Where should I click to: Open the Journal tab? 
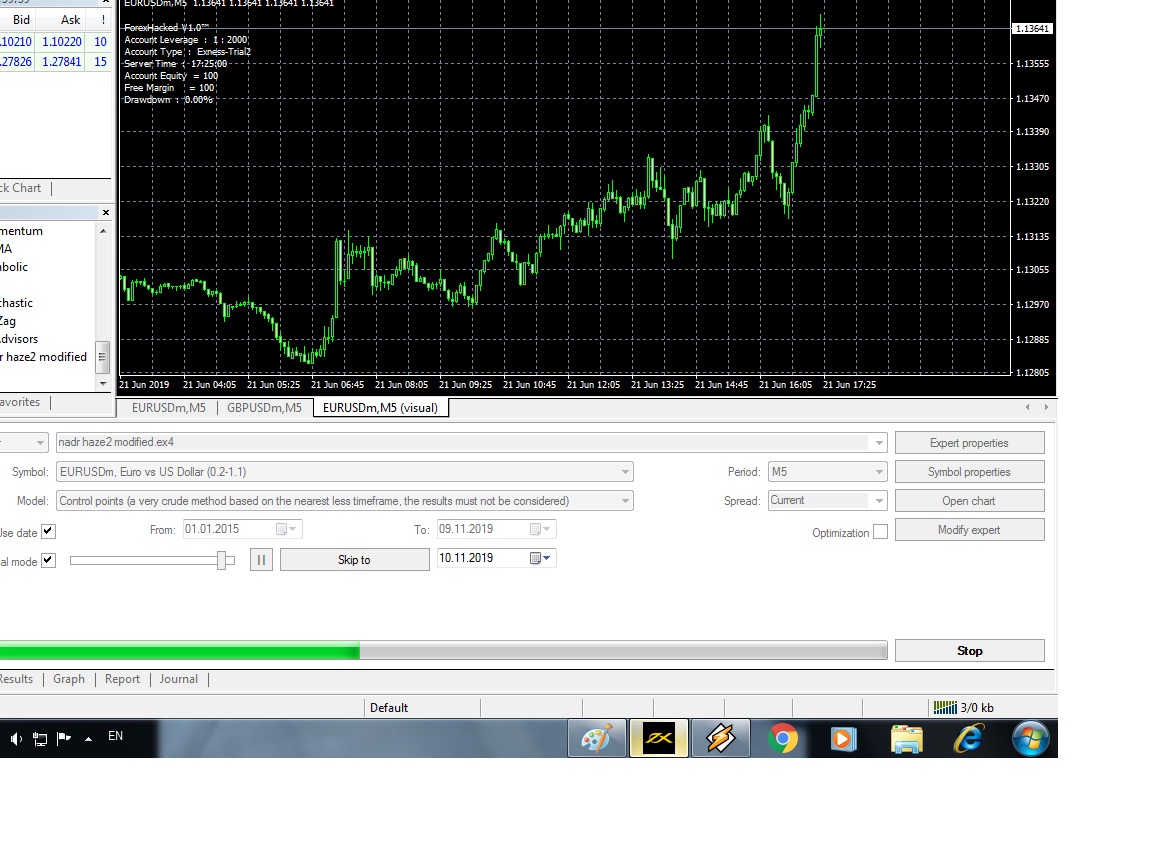pos(179,679)
